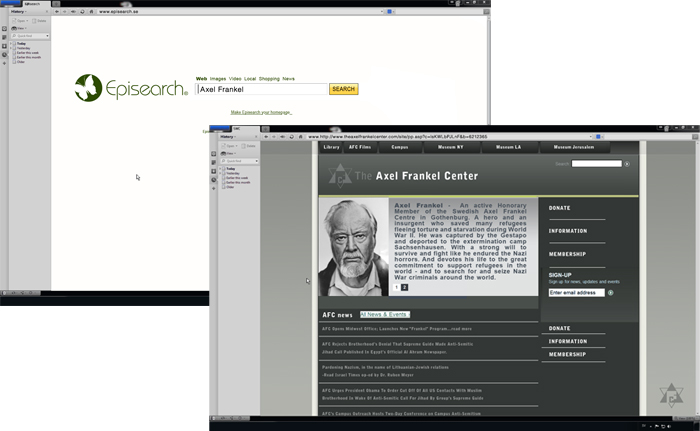Select Video tab on Episearch
Viewport: 700px width, 431px height.
[235, 79]
